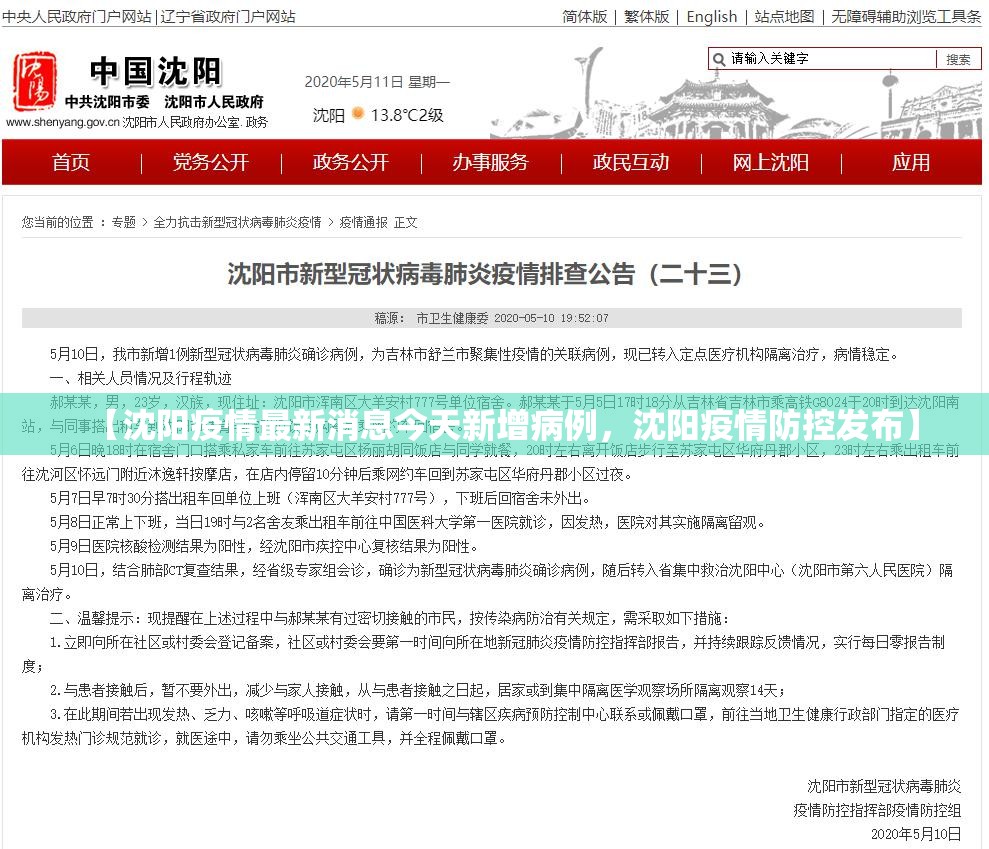Screen dimensions: 989x849
Task: Go to 全力抗击新型冠状病毒肺炎疫情 breadcrumb
Action: click(237, 222)
